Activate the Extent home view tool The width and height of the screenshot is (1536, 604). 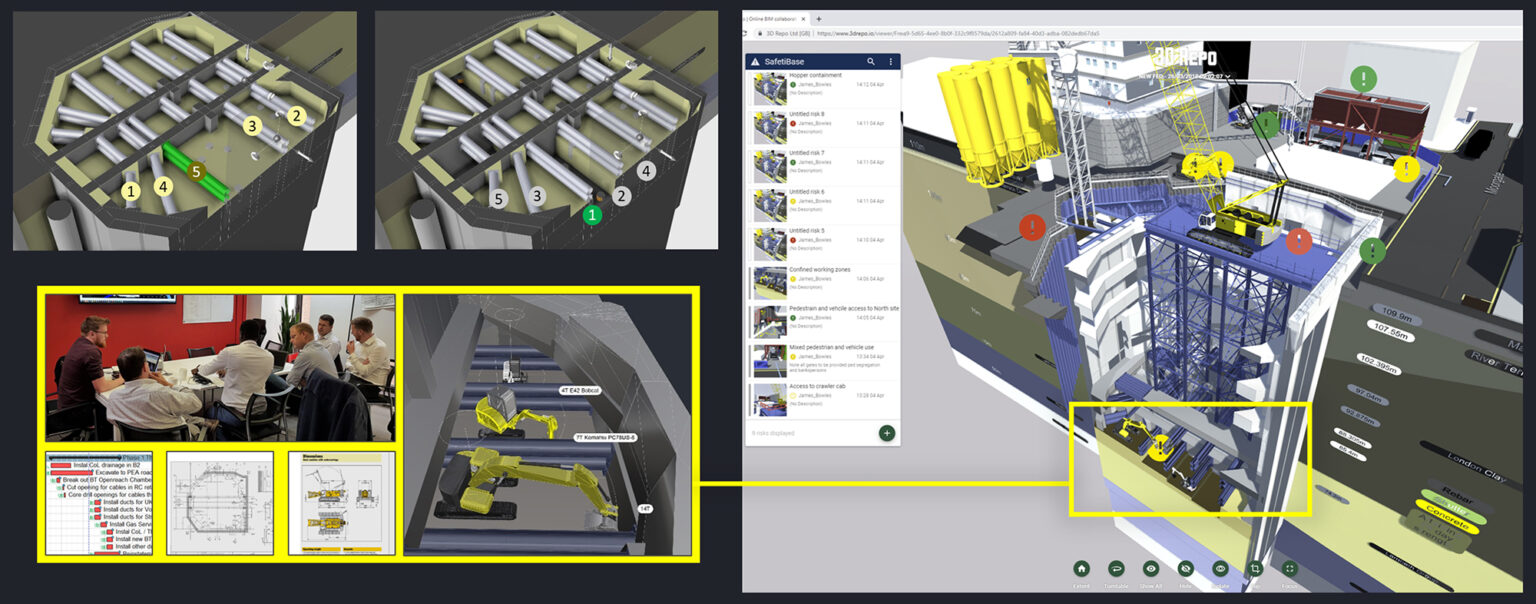tap(1082, 568)
